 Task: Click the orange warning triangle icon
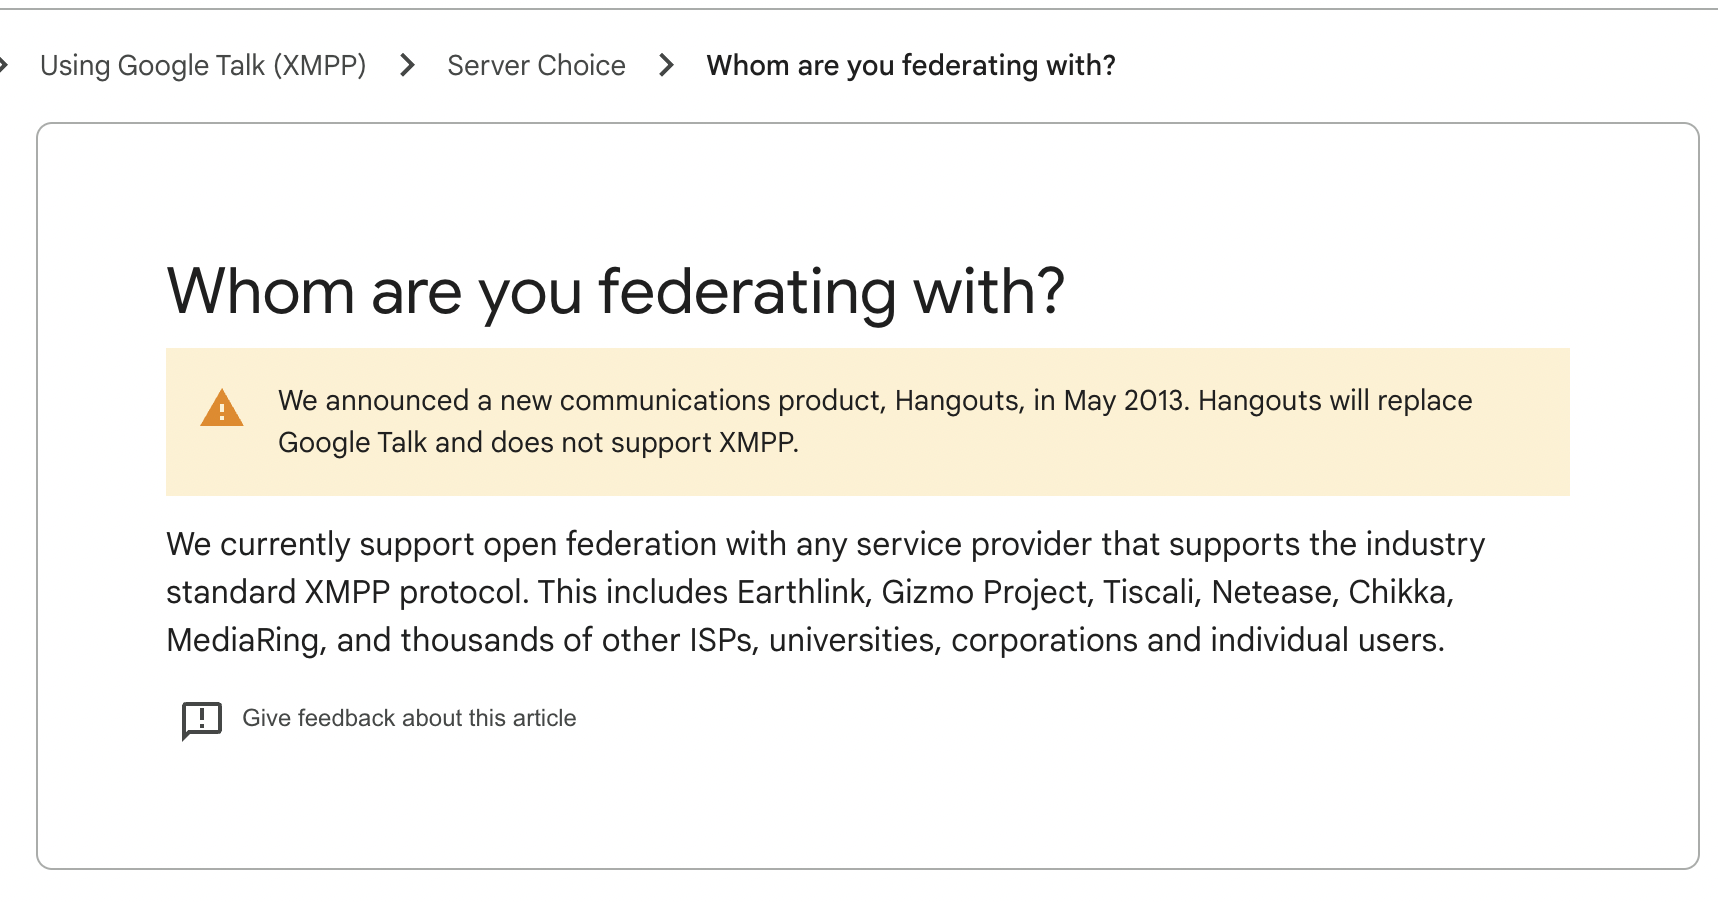221,409
